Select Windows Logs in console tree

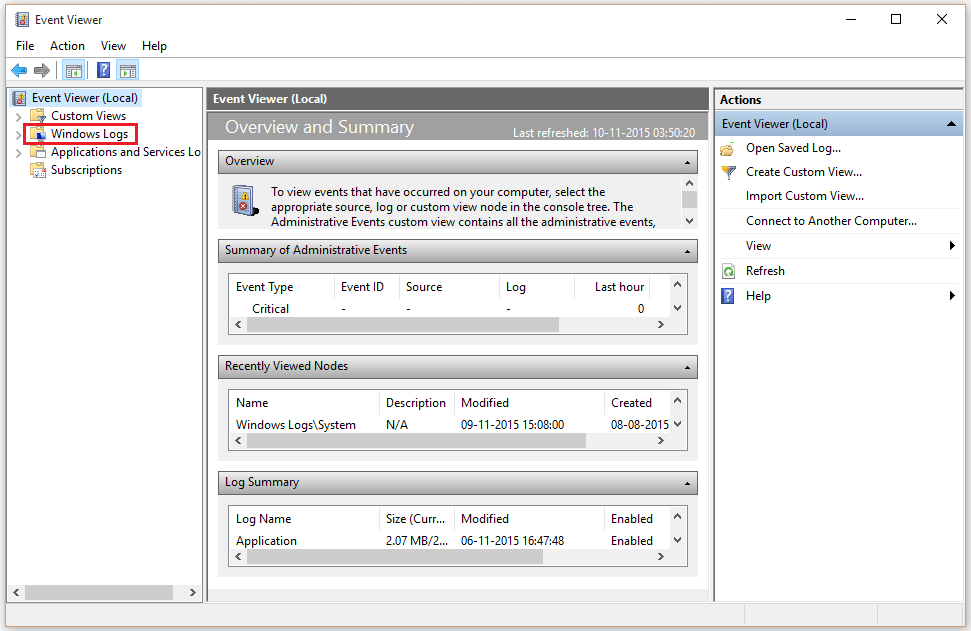point(89,134)
